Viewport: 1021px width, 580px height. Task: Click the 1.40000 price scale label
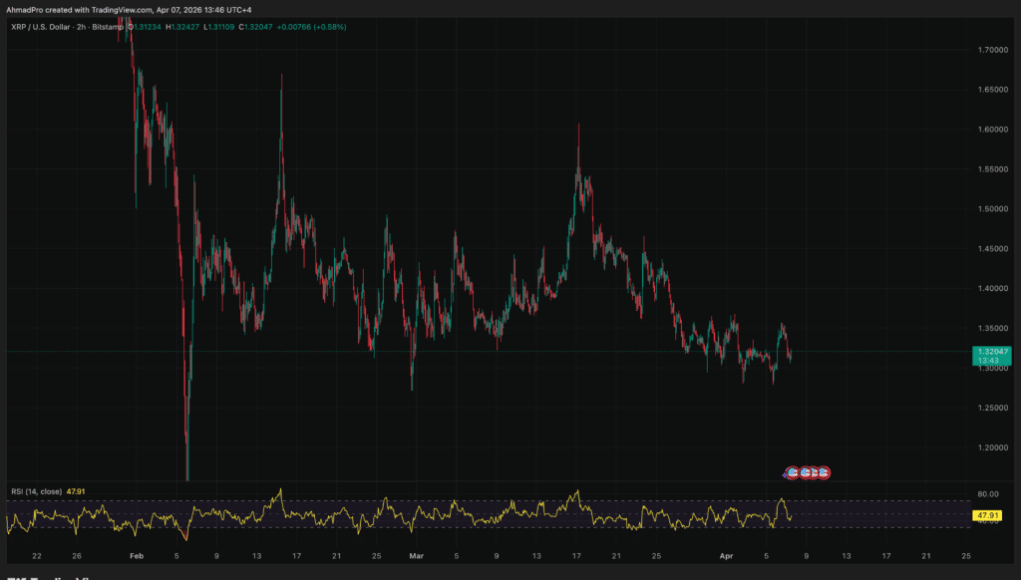pos(991,289)
